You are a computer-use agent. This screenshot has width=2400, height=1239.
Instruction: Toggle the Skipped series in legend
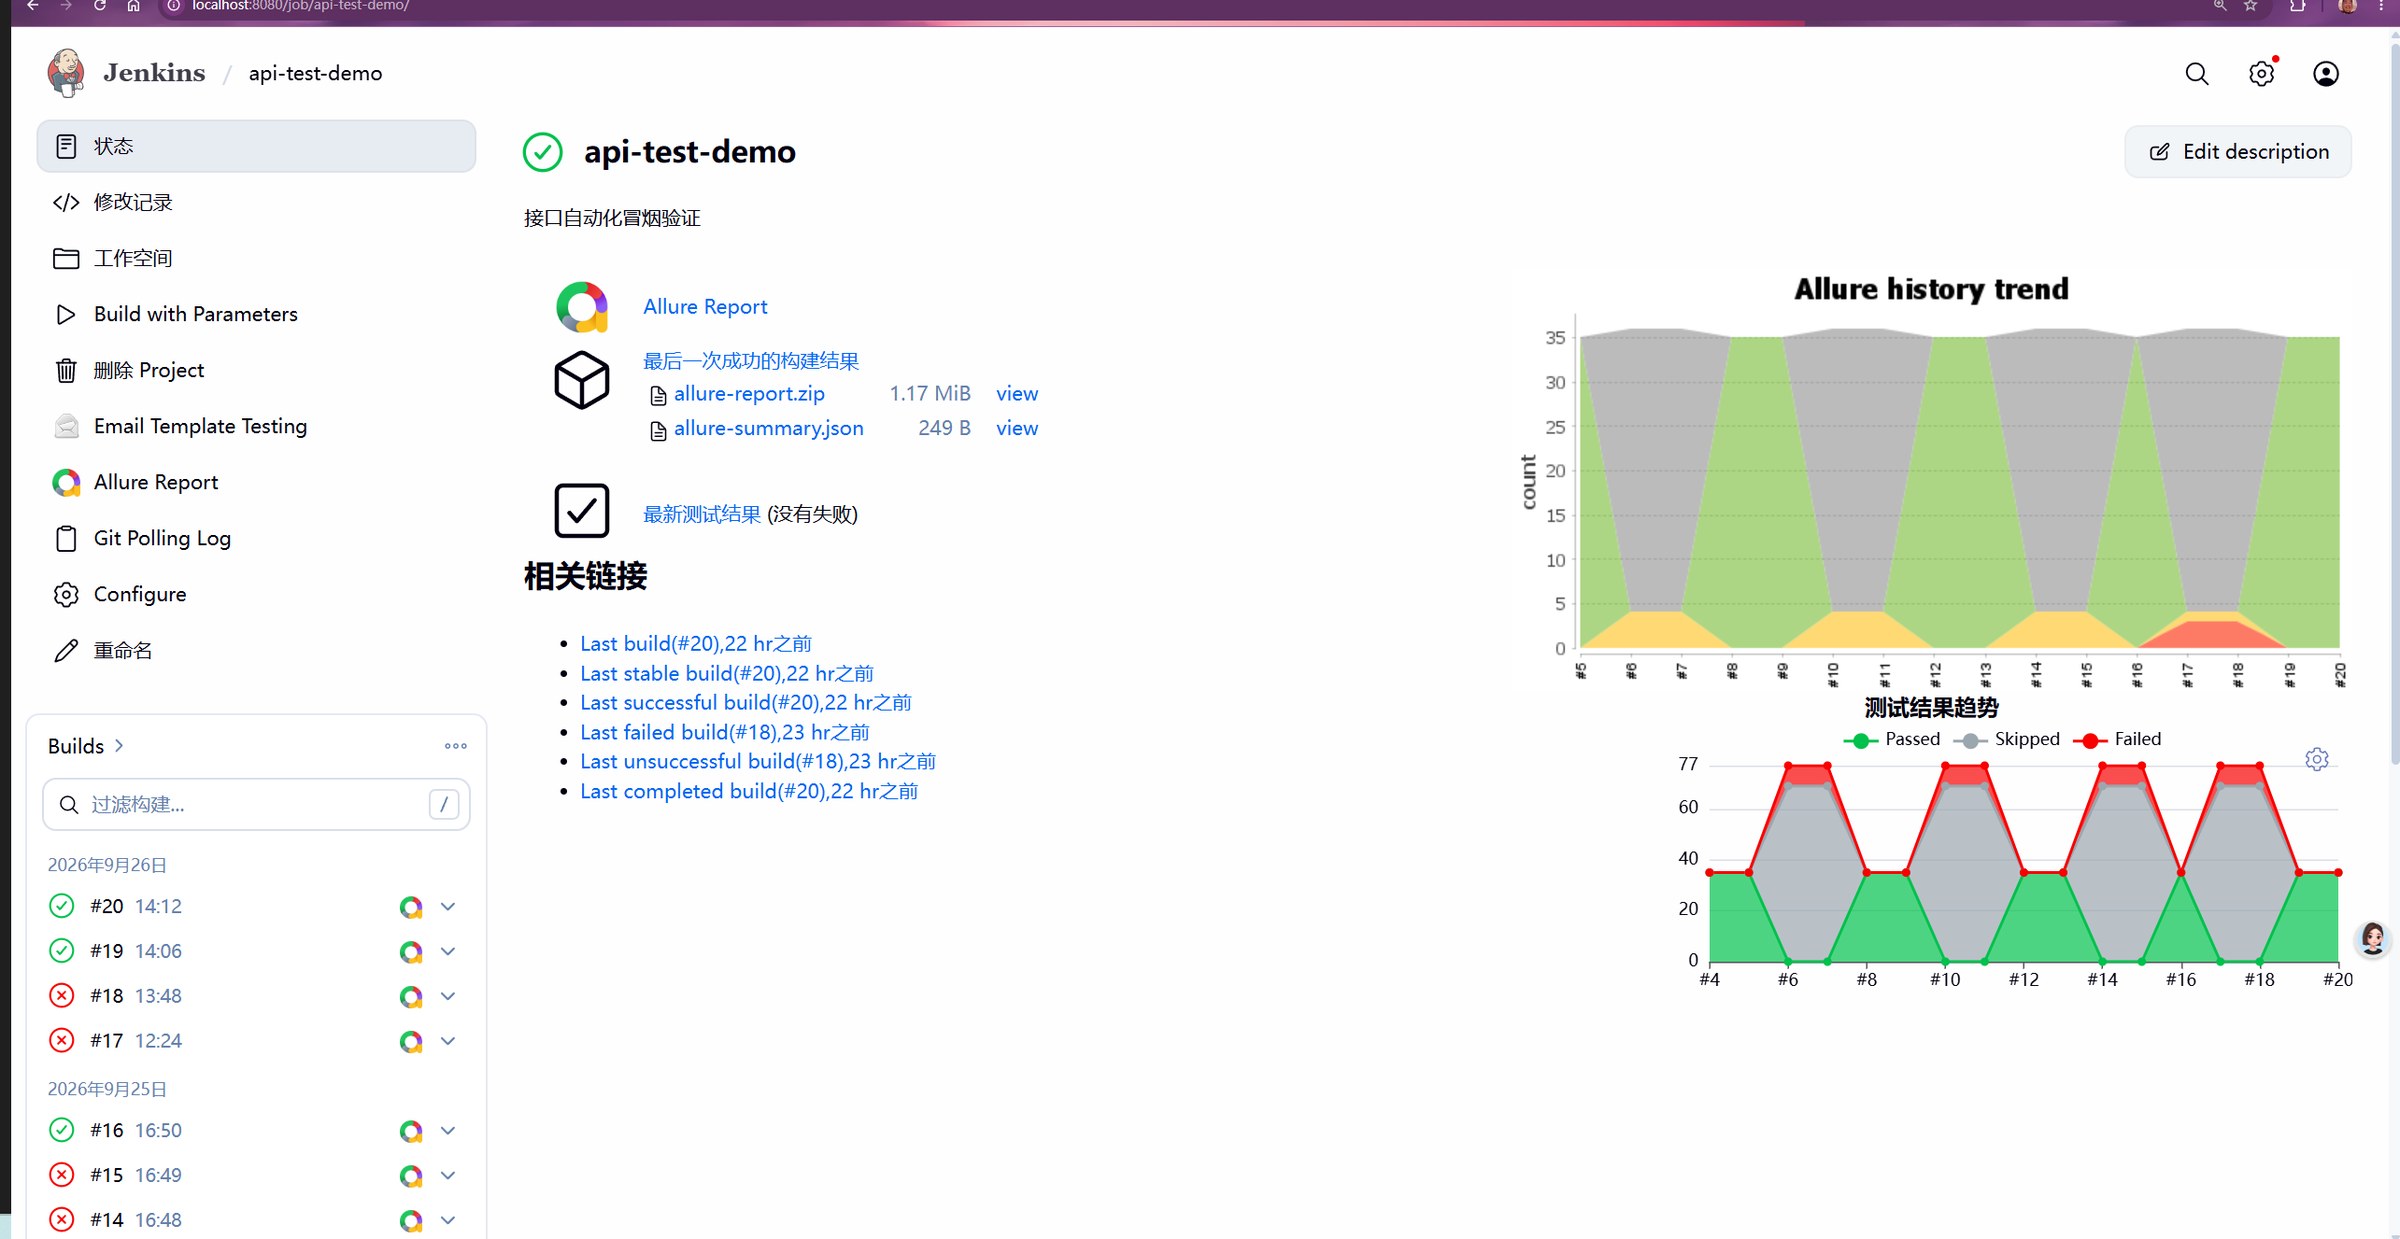click(x=2007, y=740)
